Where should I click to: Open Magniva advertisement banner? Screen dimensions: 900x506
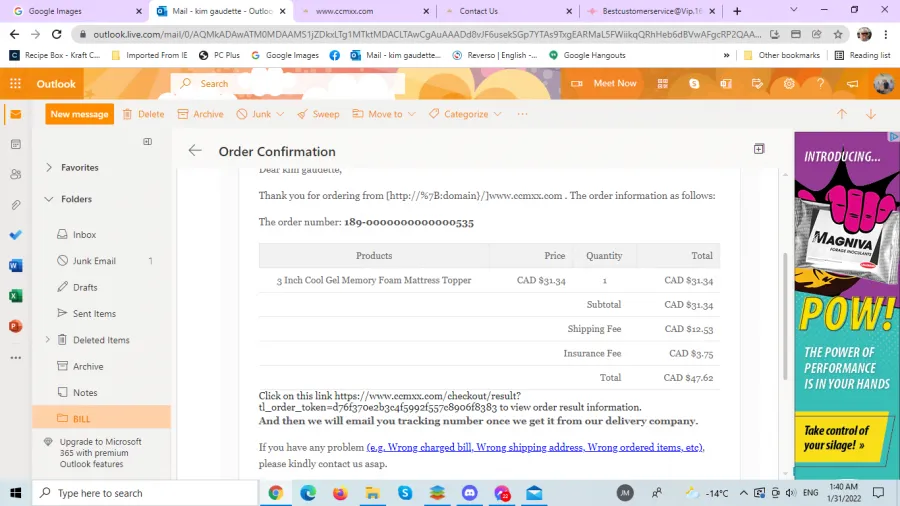847,304
